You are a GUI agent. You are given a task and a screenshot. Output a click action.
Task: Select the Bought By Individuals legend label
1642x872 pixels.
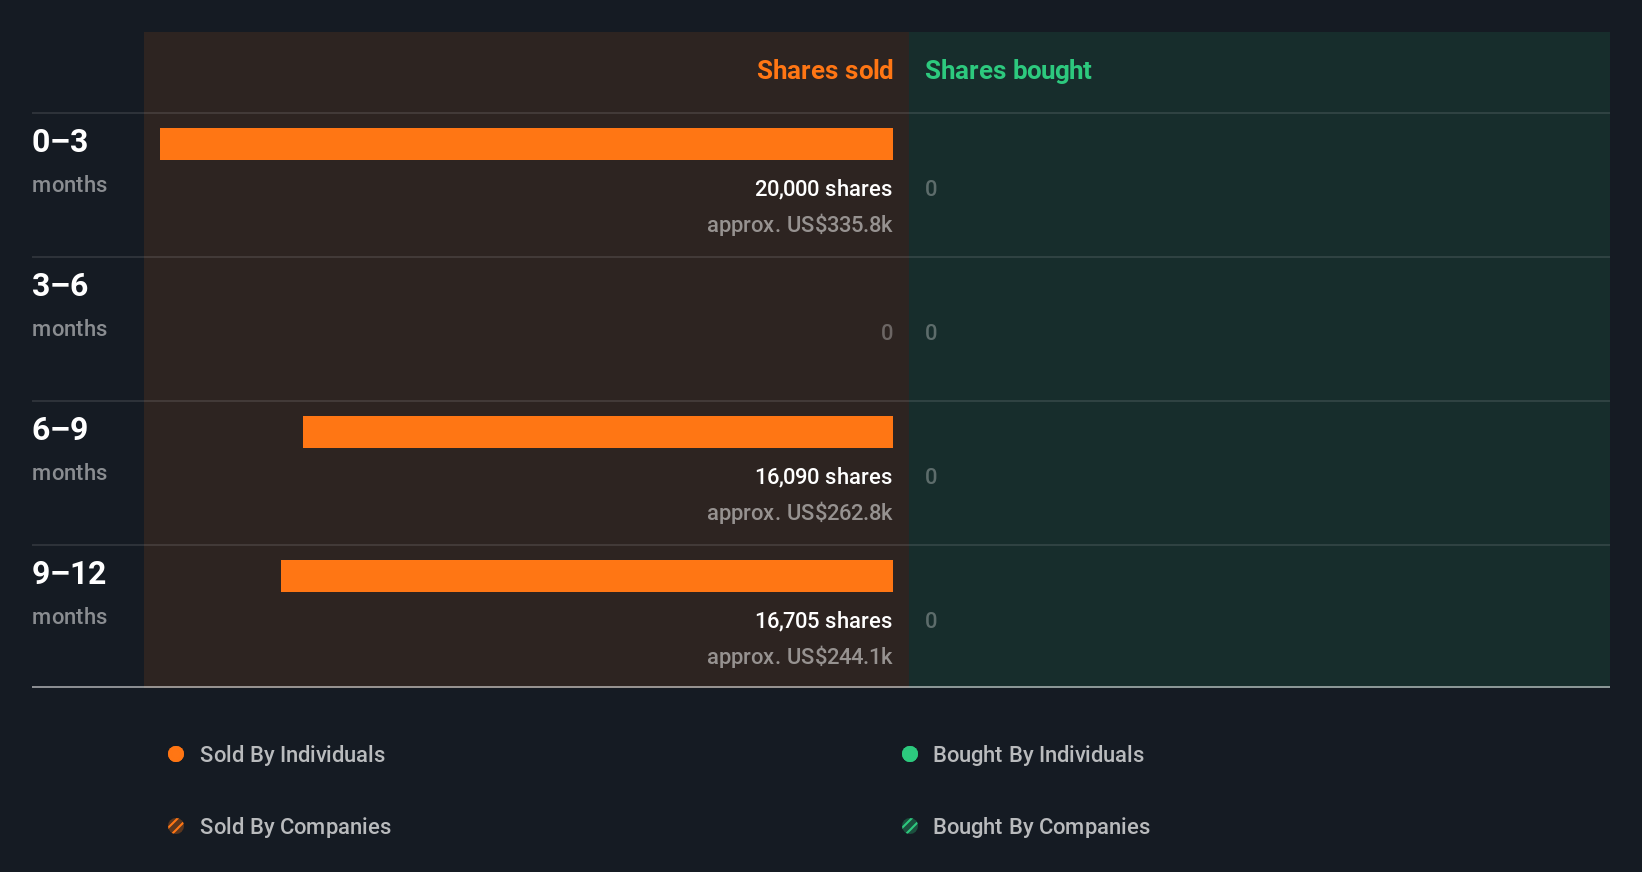click(1038, 754)
